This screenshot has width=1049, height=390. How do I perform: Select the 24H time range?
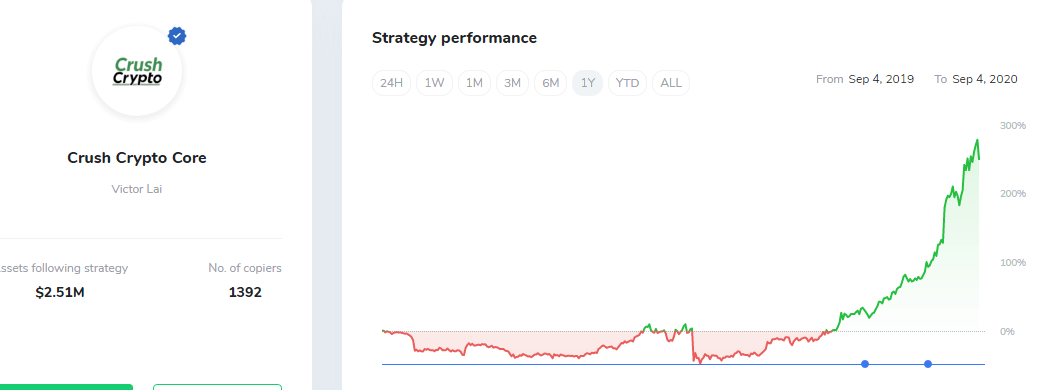[391, 83]
